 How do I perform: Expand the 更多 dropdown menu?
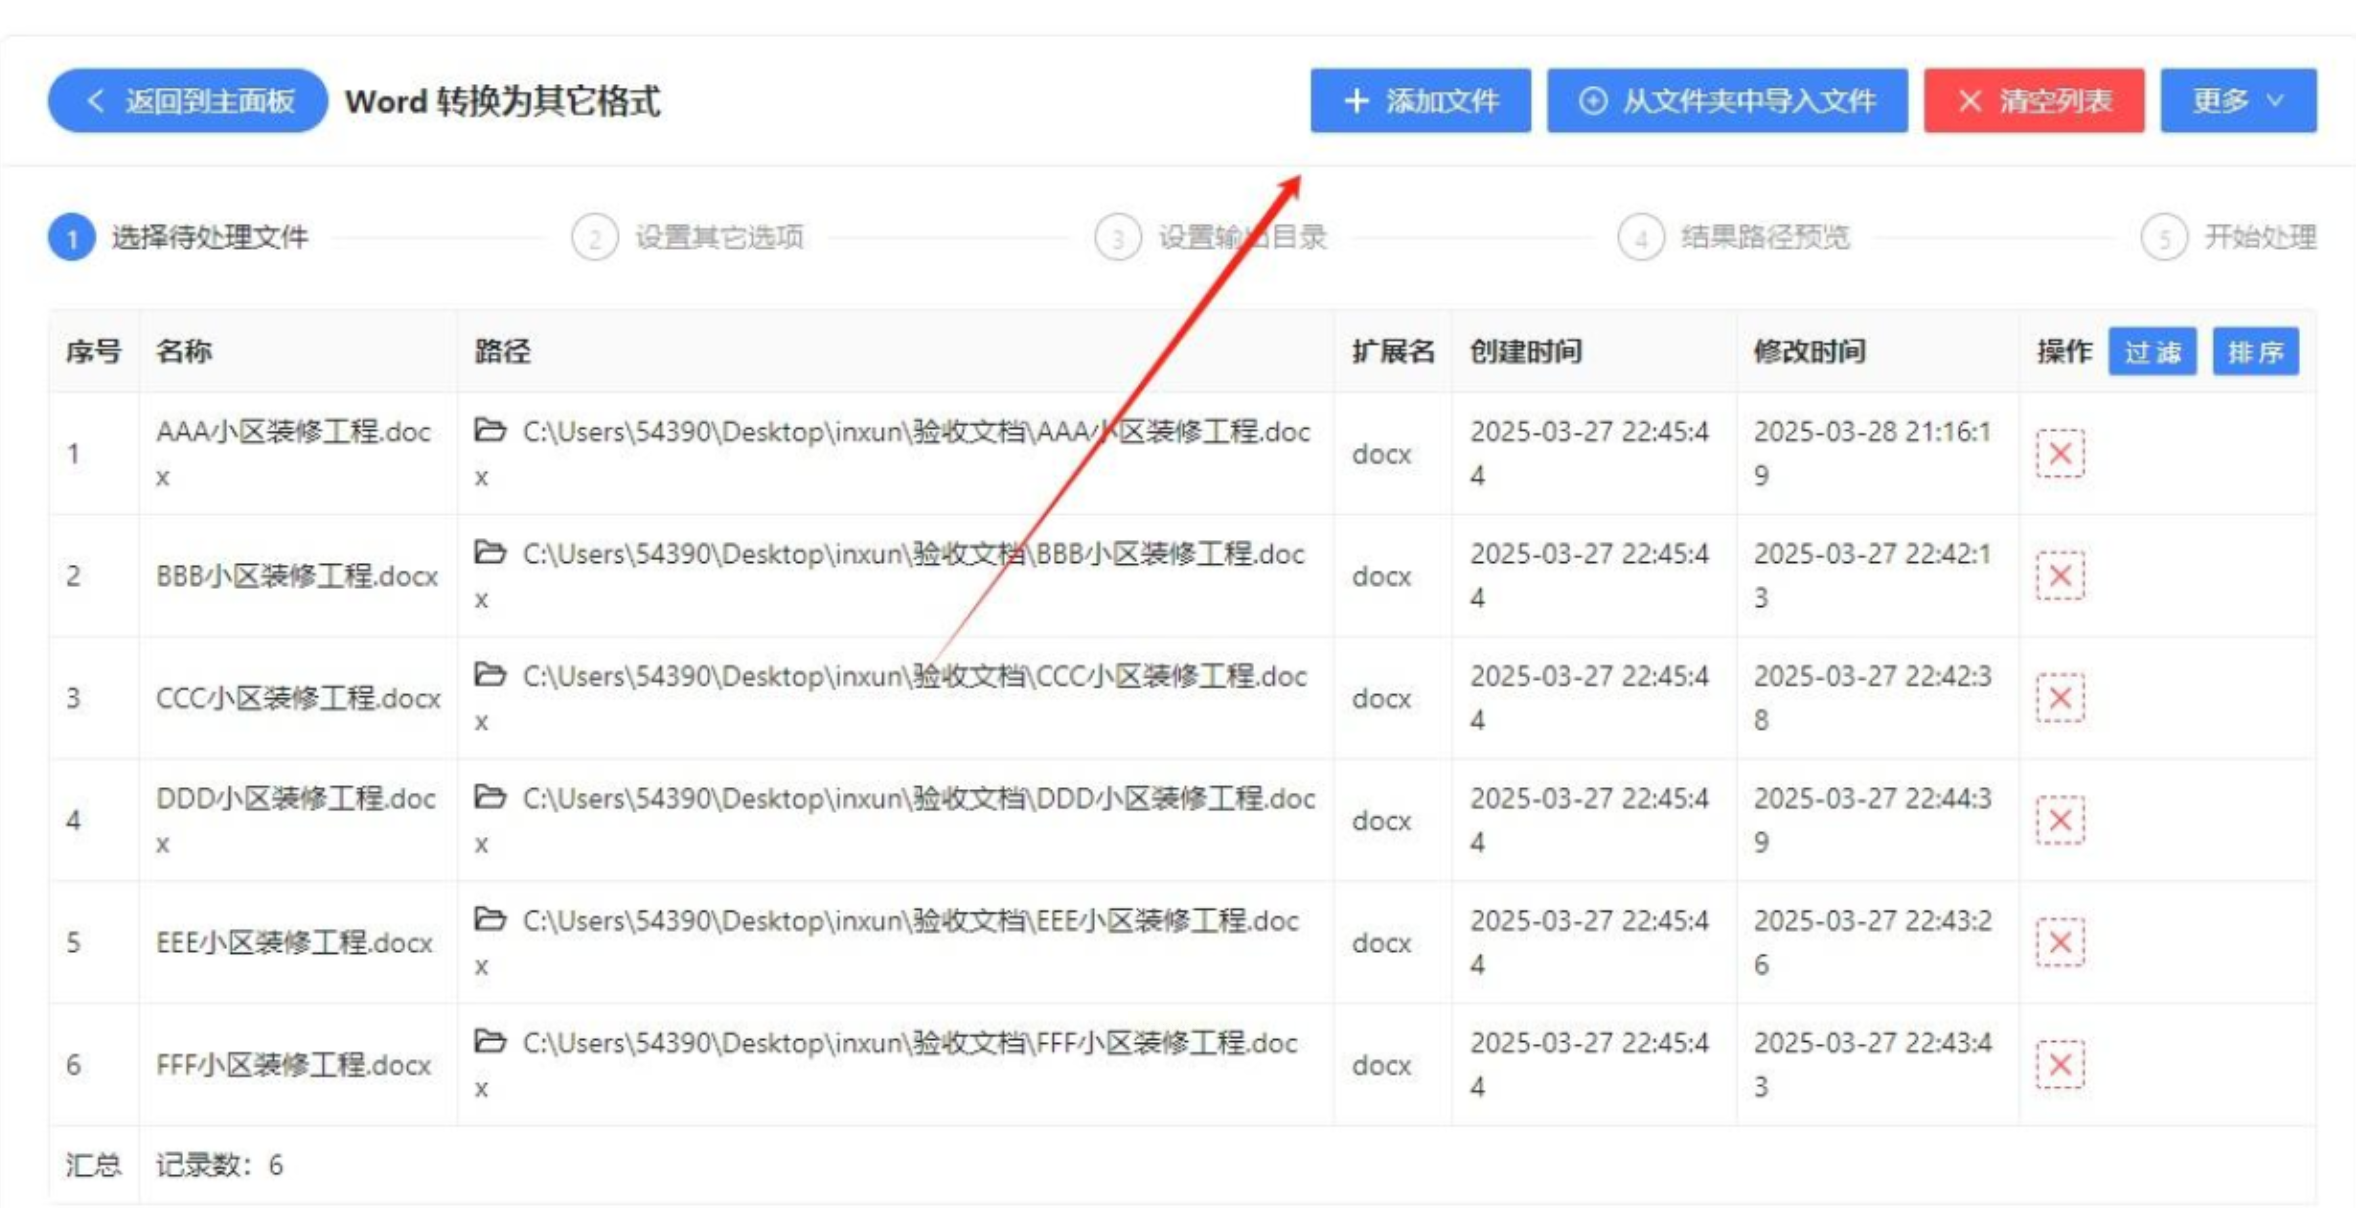(2237, 101)
